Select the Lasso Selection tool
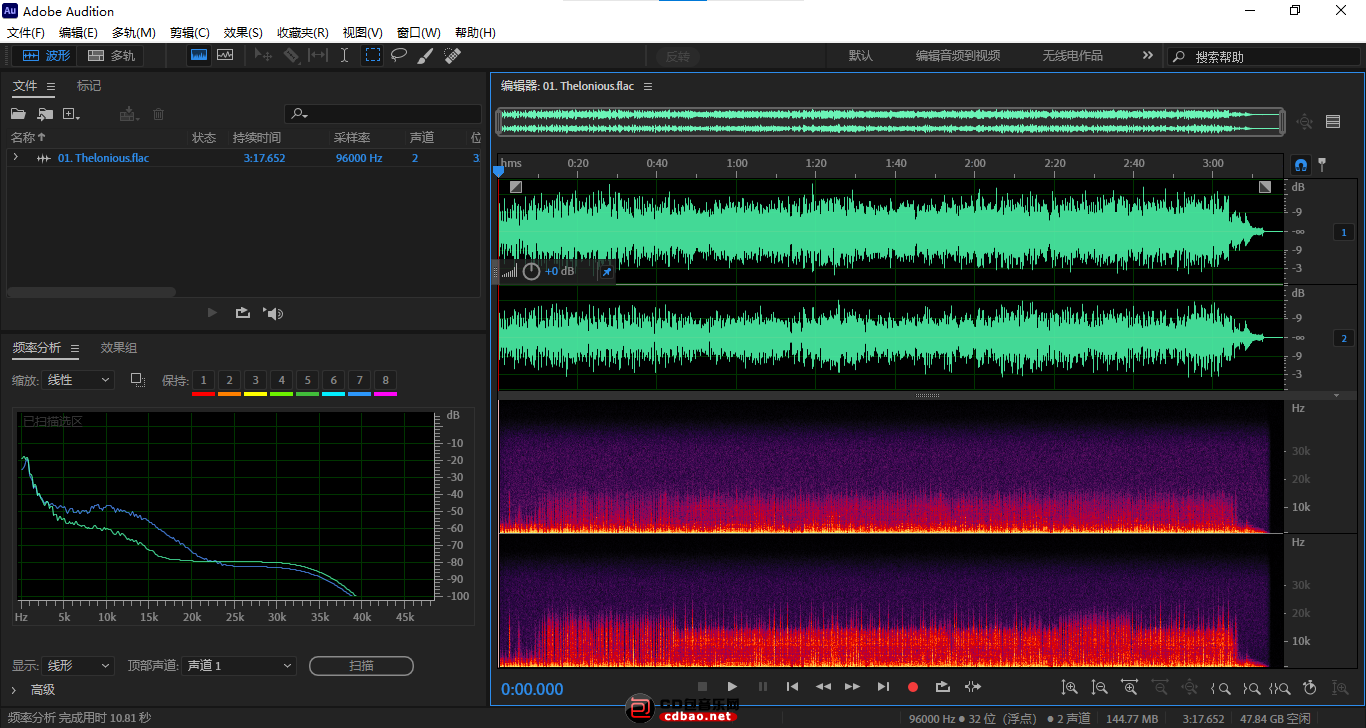The image size is (1366, 728). pos(399,56)
